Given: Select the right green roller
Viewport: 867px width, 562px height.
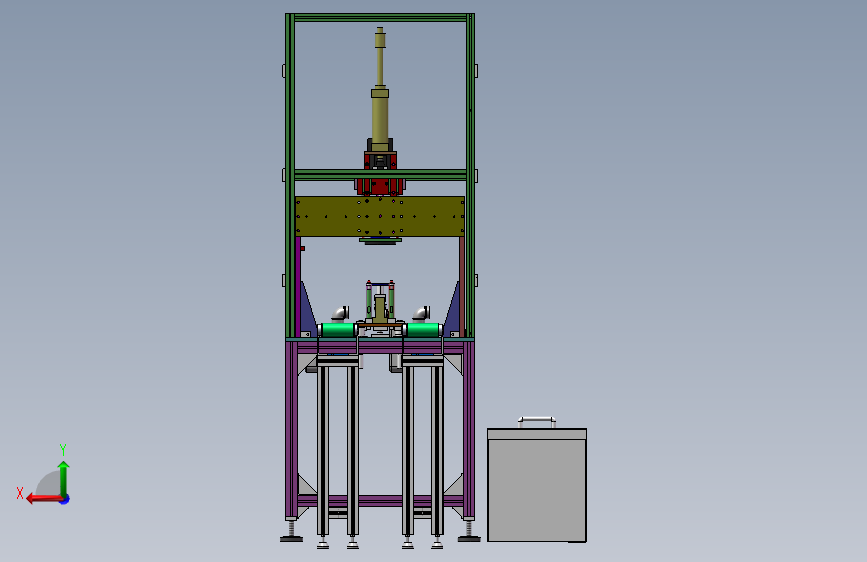Looking at the screenshot, I should click(x=423, y=330).
